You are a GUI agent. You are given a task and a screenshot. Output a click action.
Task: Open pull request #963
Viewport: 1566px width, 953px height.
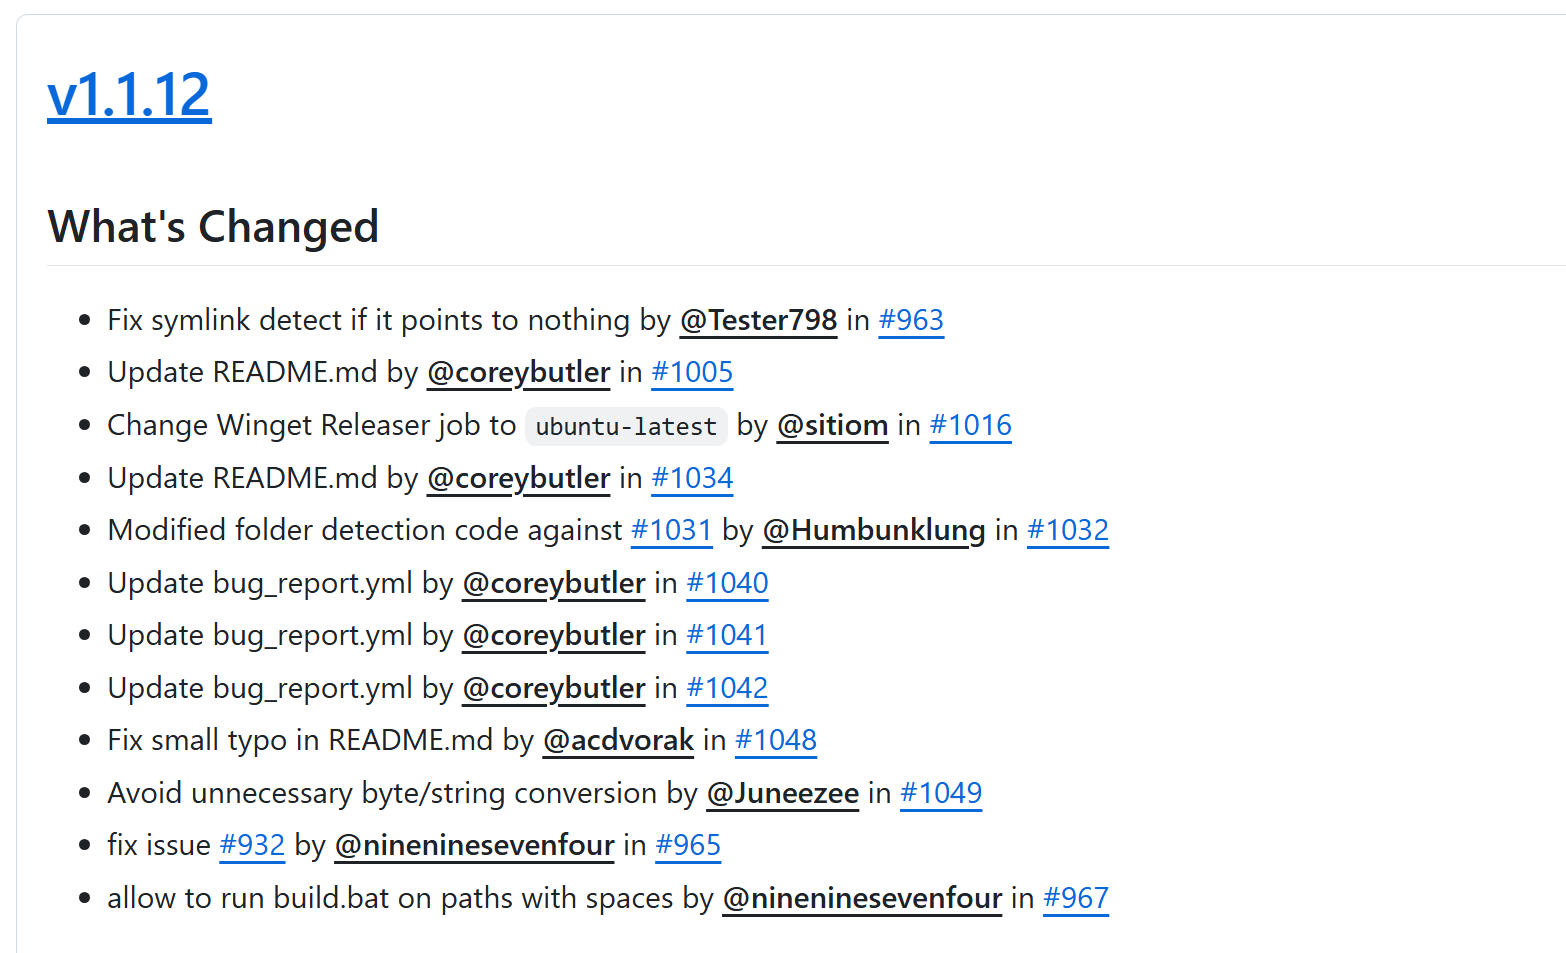pyautogui.click(x=910, y=320)
